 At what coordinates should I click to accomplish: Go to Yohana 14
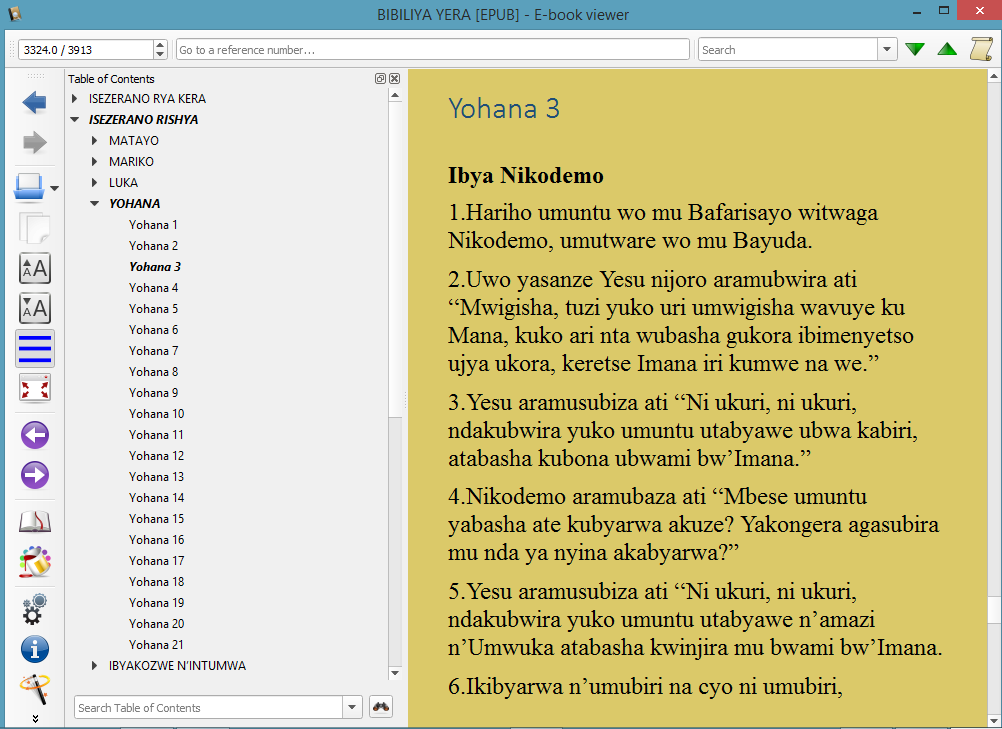pos(157,498)
